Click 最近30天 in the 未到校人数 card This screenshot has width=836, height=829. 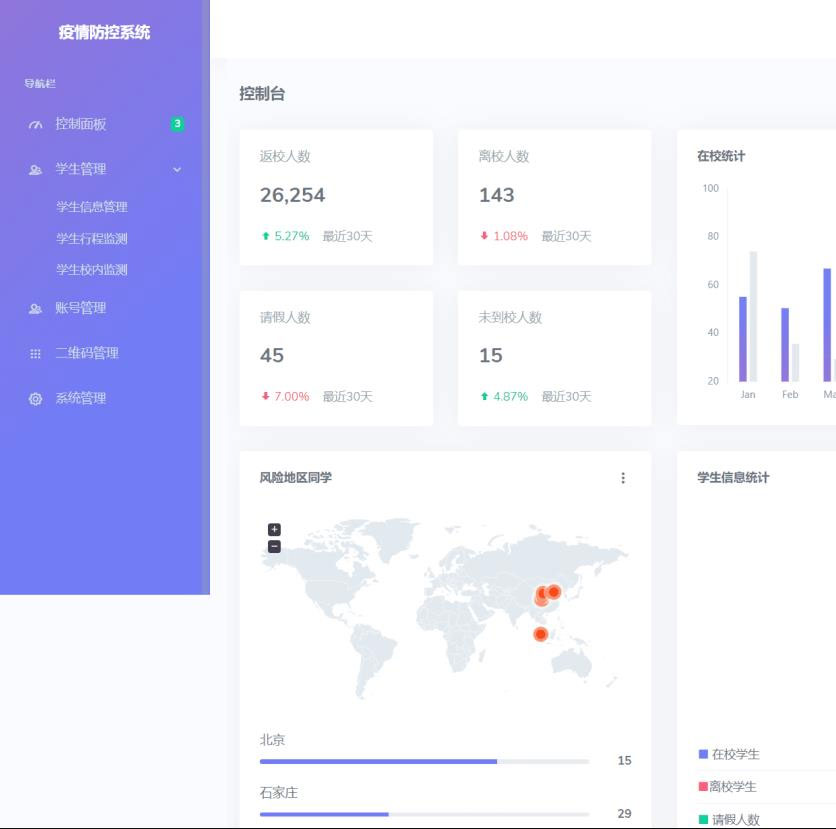click(566, 397)
